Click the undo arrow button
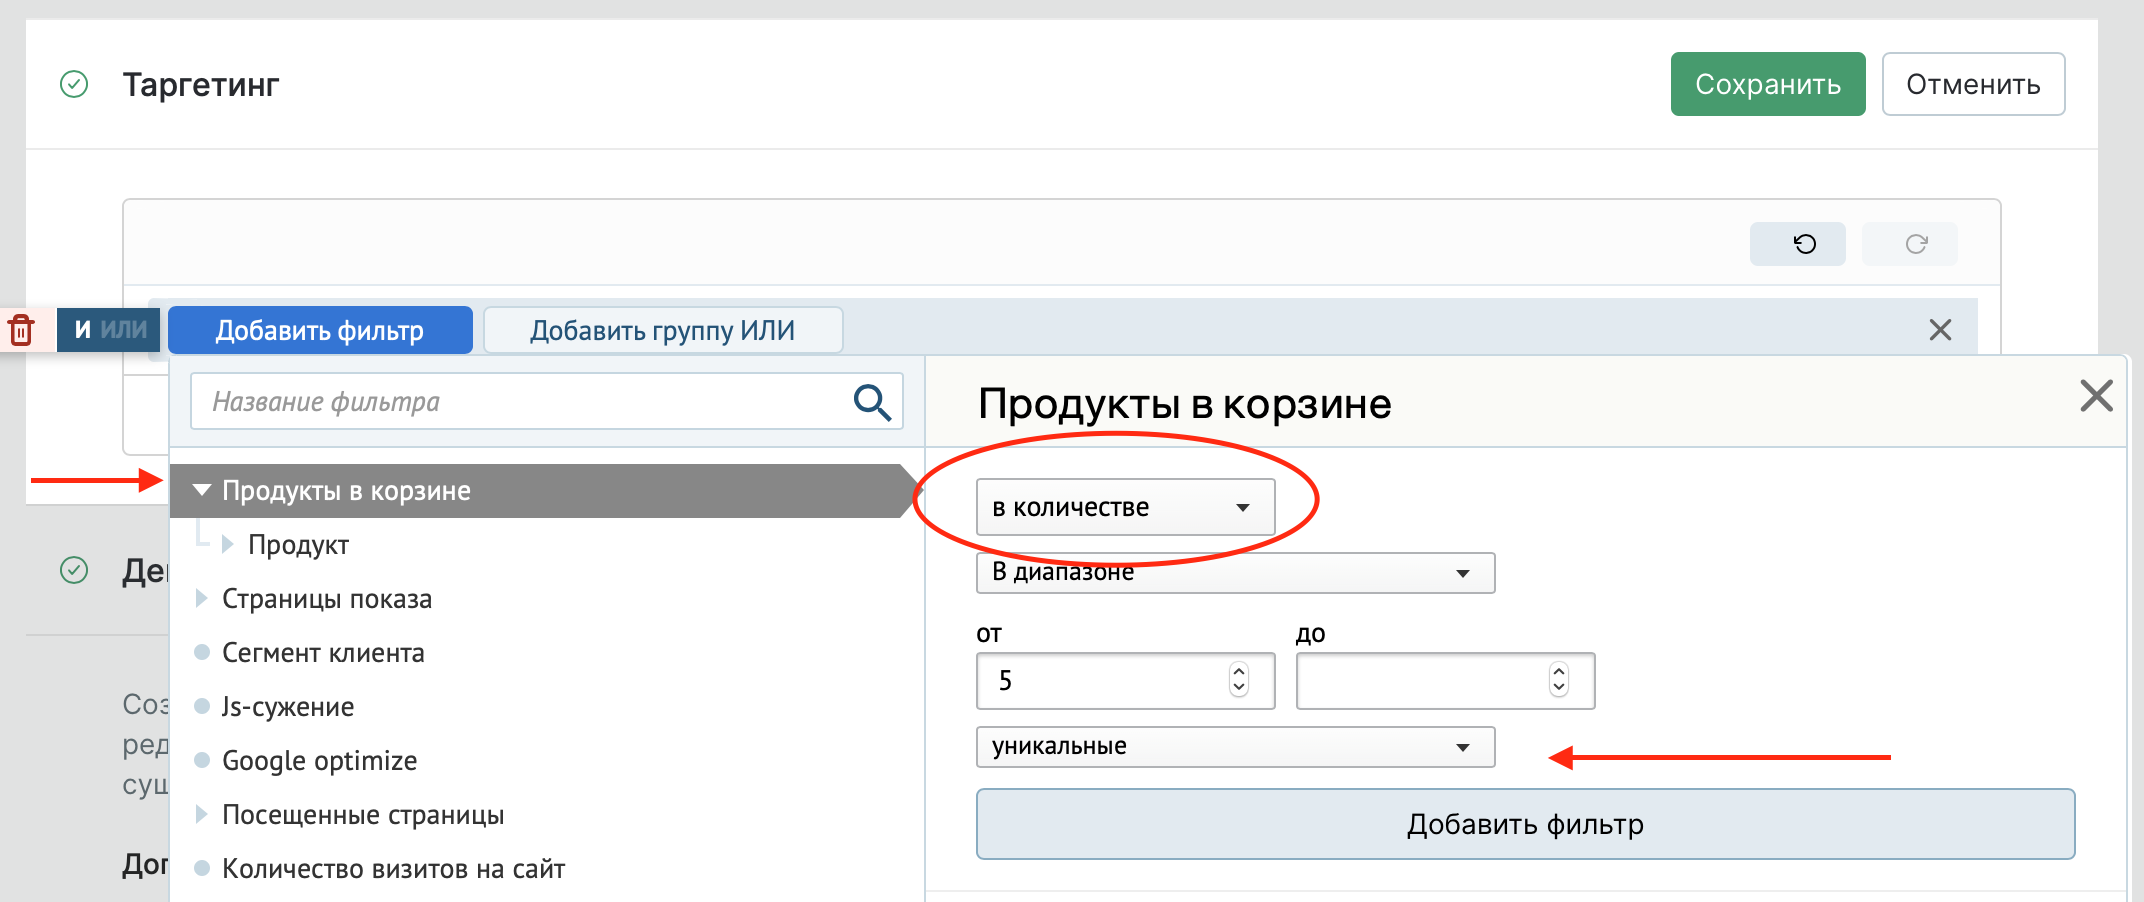The width and height of the screenshot is (2144, 902). 1797,244
